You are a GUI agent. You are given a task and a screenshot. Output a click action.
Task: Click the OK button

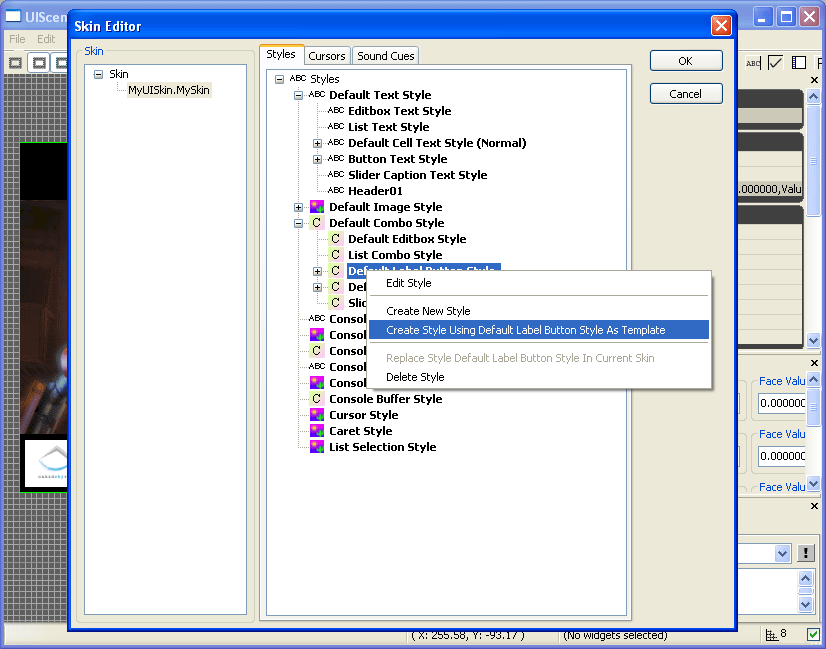click(x=686, y=60)
